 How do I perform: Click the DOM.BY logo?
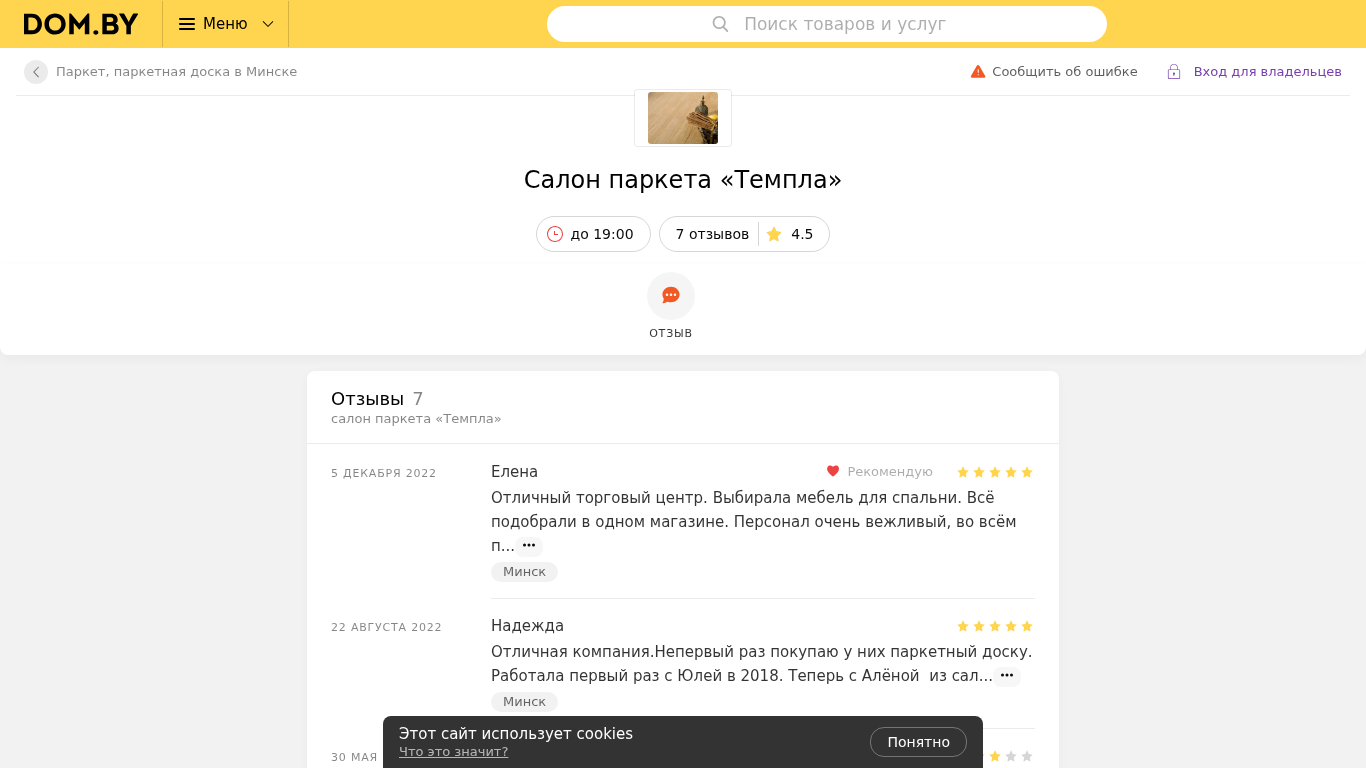(x=80, y=24)
